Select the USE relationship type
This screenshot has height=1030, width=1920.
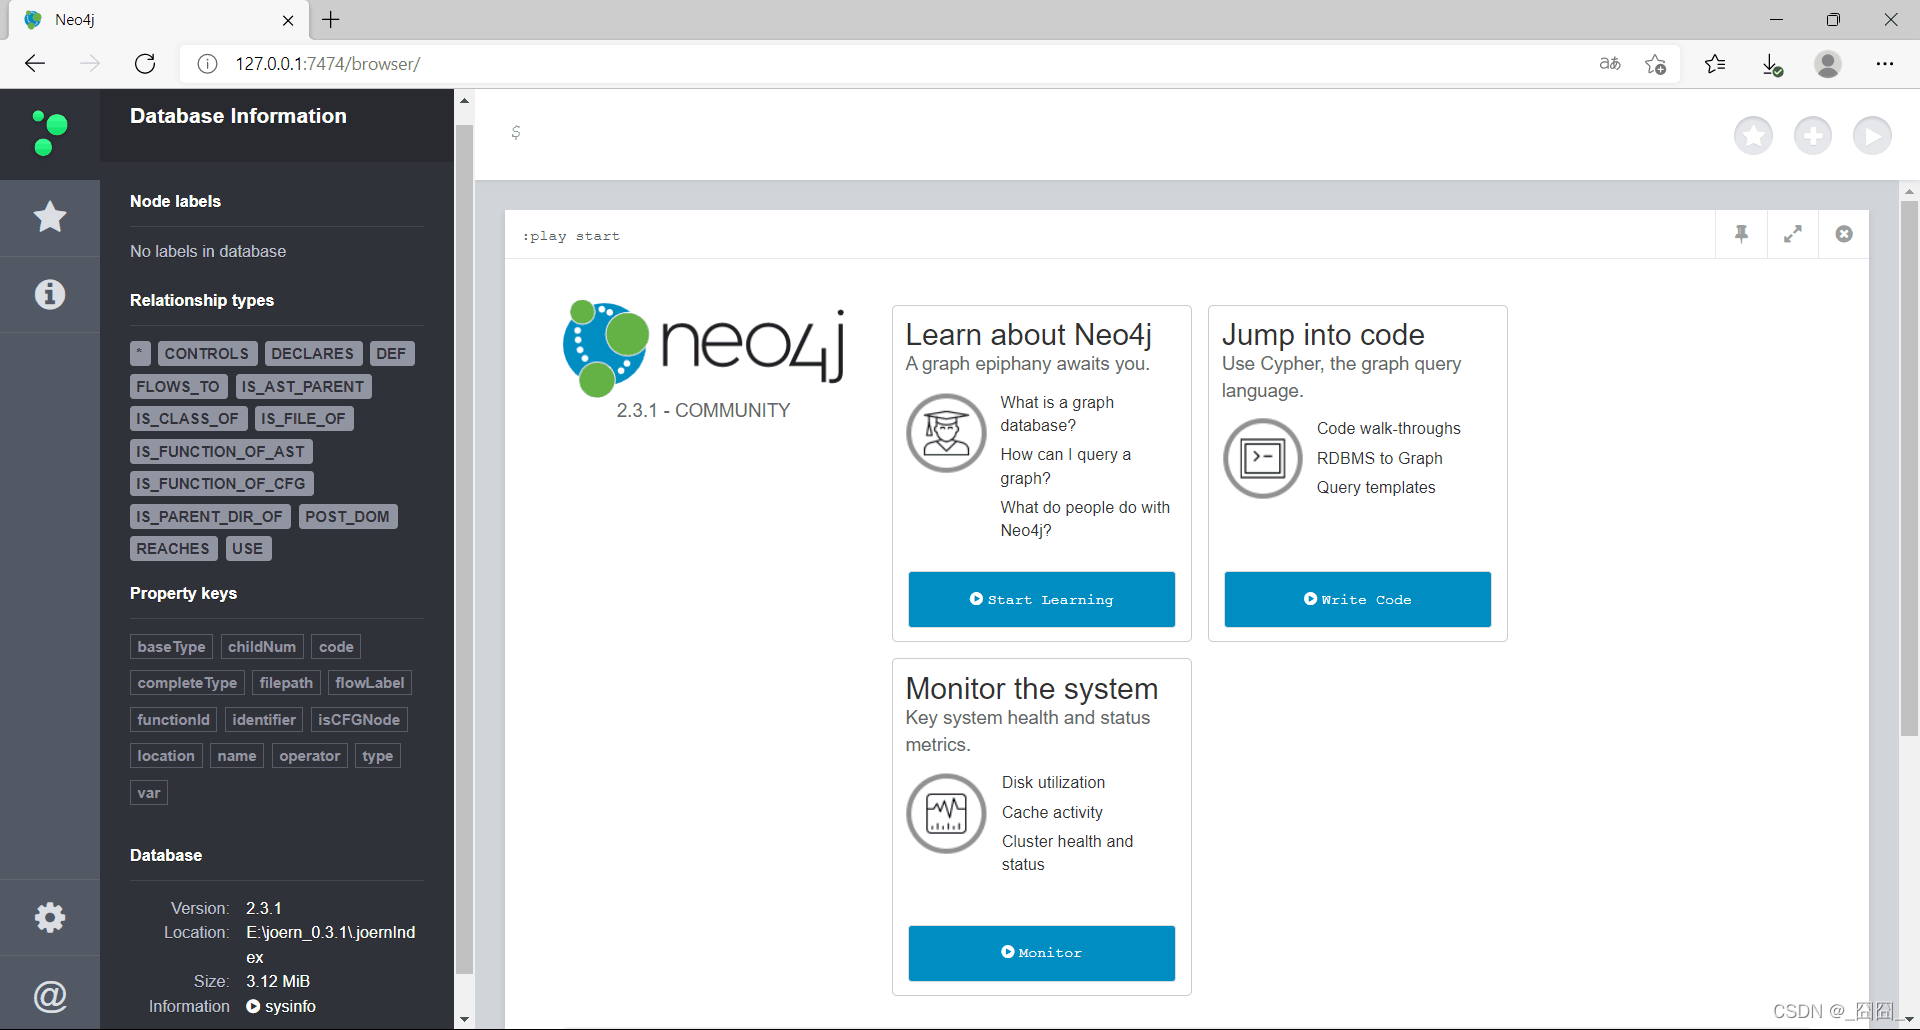tap(248, 549)
